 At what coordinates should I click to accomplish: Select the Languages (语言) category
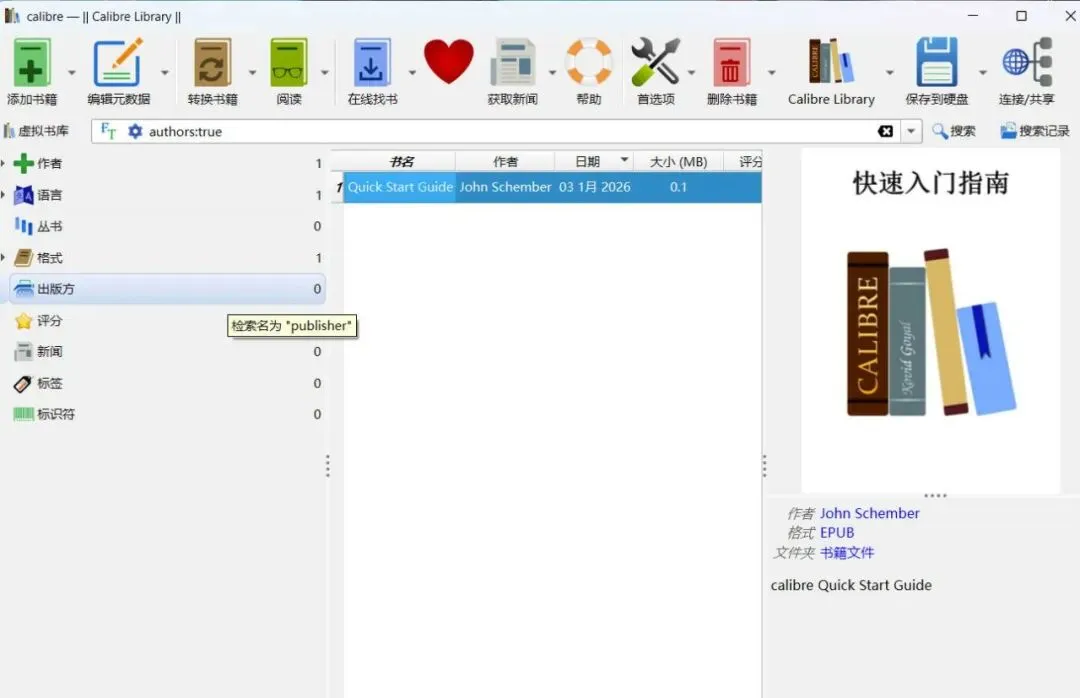tap(167, 195)
